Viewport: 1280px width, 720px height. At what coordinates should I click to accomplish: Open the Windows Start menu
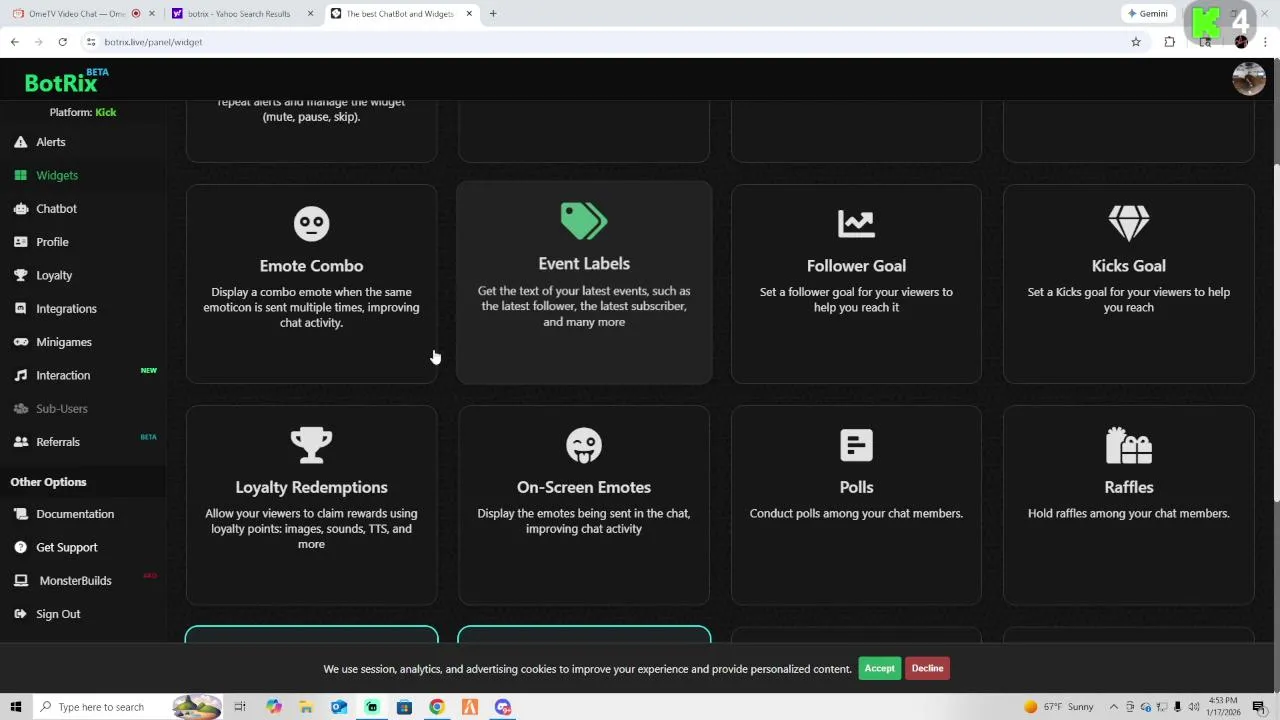(15, 707)
